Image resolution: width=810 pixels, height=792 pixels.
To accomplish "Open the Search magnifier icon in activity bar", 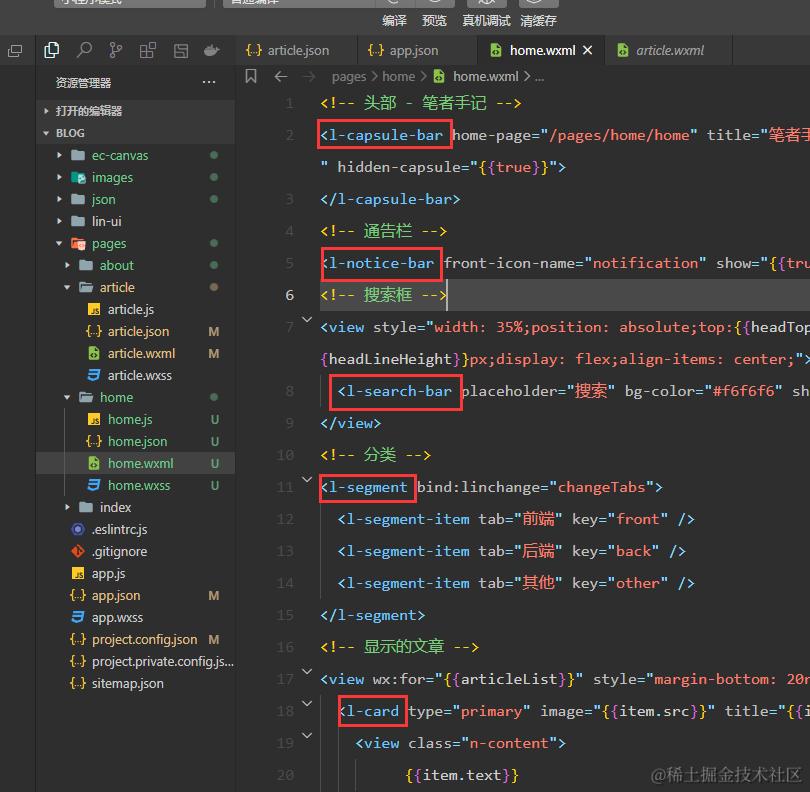I will pos(84,50).
